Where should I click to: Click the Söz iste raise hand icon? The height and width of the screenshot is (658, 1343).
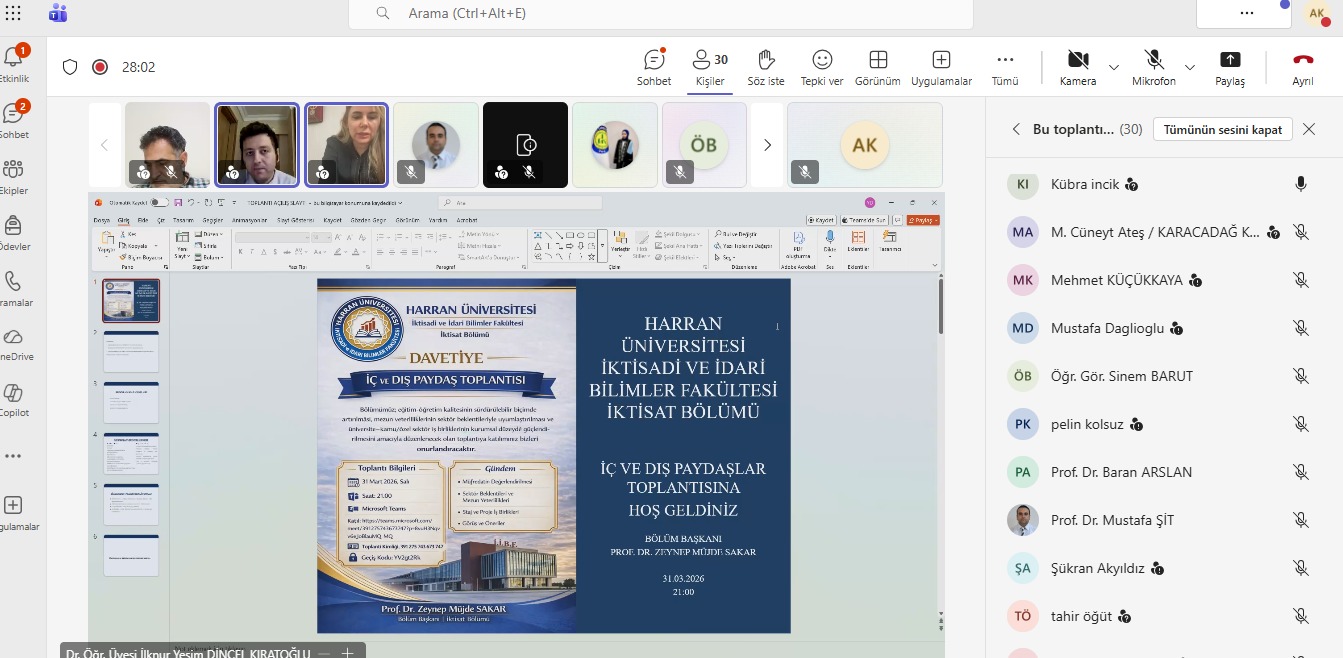coord(766,67)
